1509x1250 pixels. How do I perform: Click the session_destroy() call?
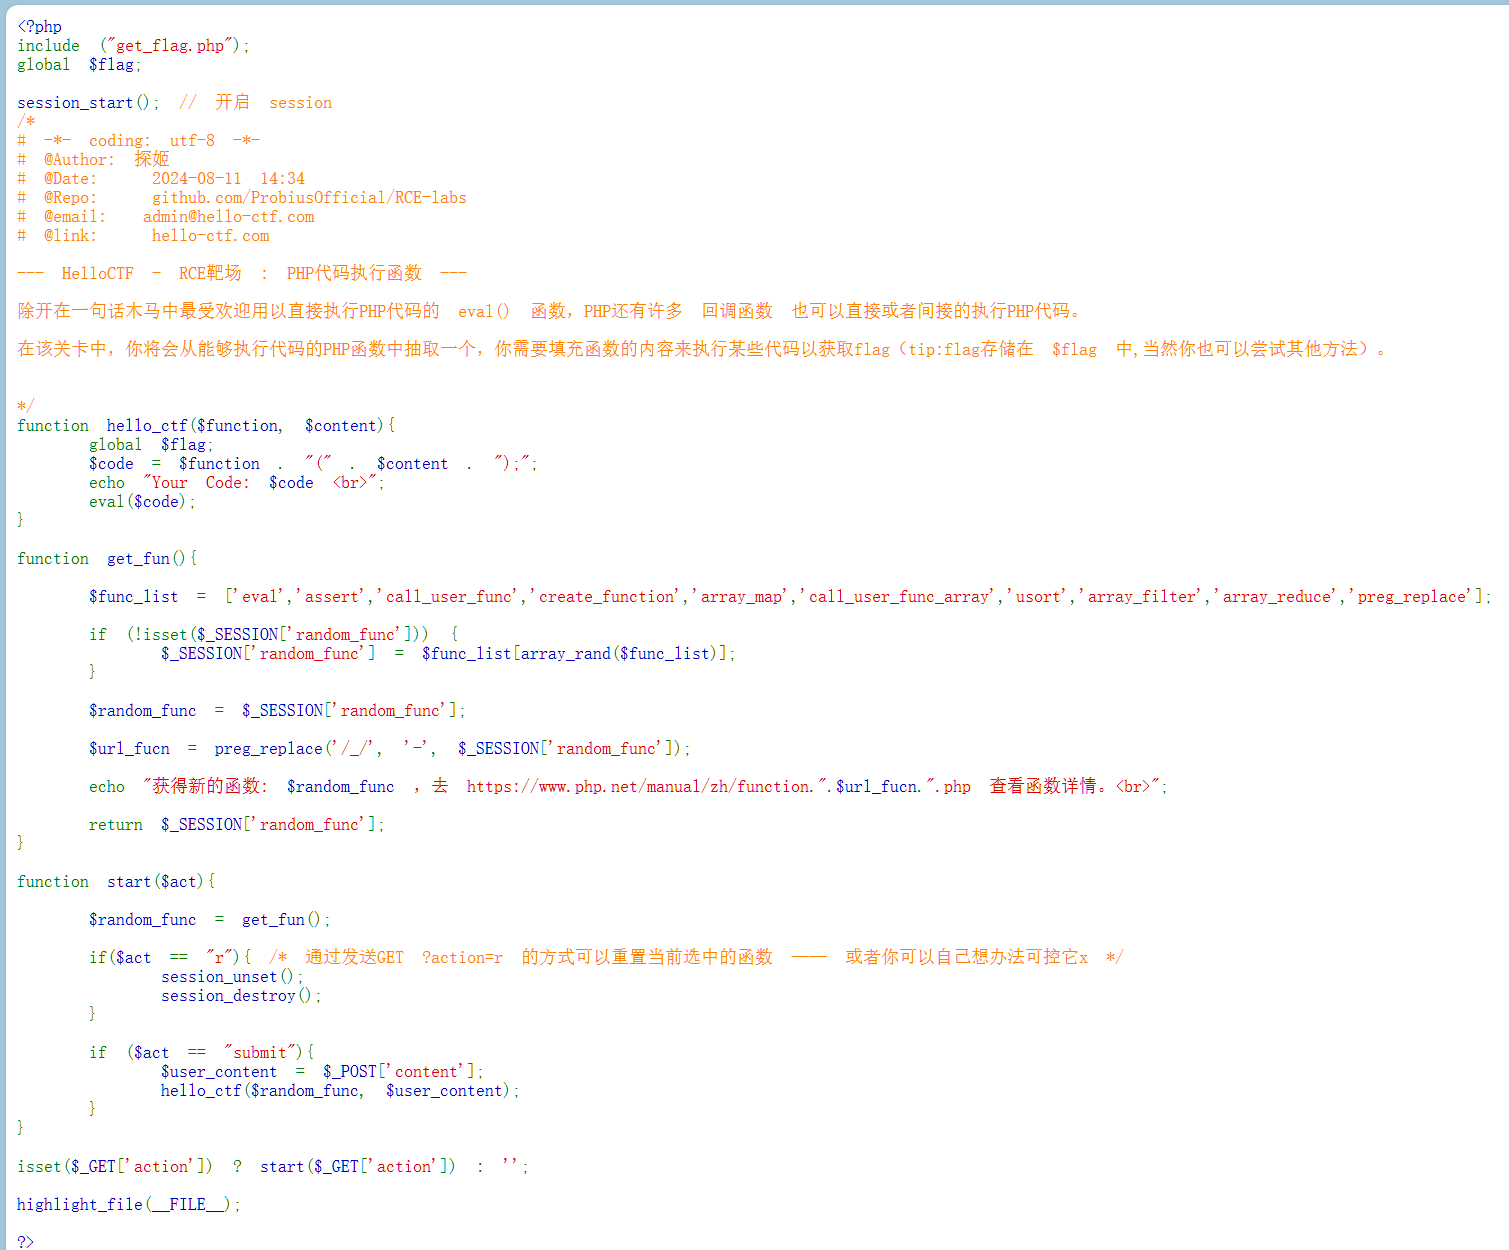[x=240, y=996]
